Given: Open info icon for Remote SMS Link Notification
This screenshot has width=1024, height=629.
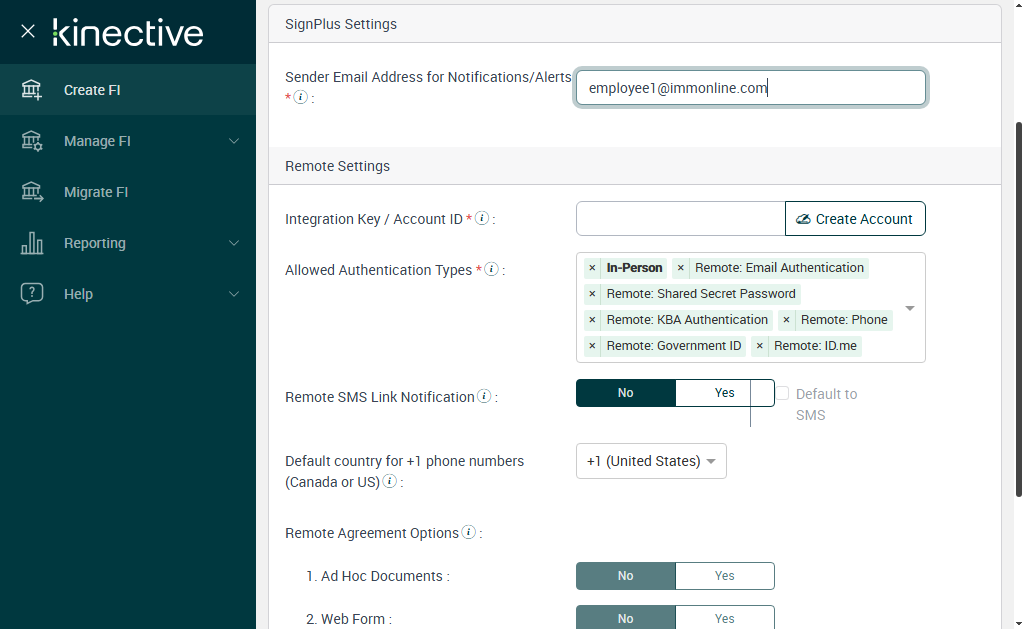Looking at the screenshot, I should point(484,396).
